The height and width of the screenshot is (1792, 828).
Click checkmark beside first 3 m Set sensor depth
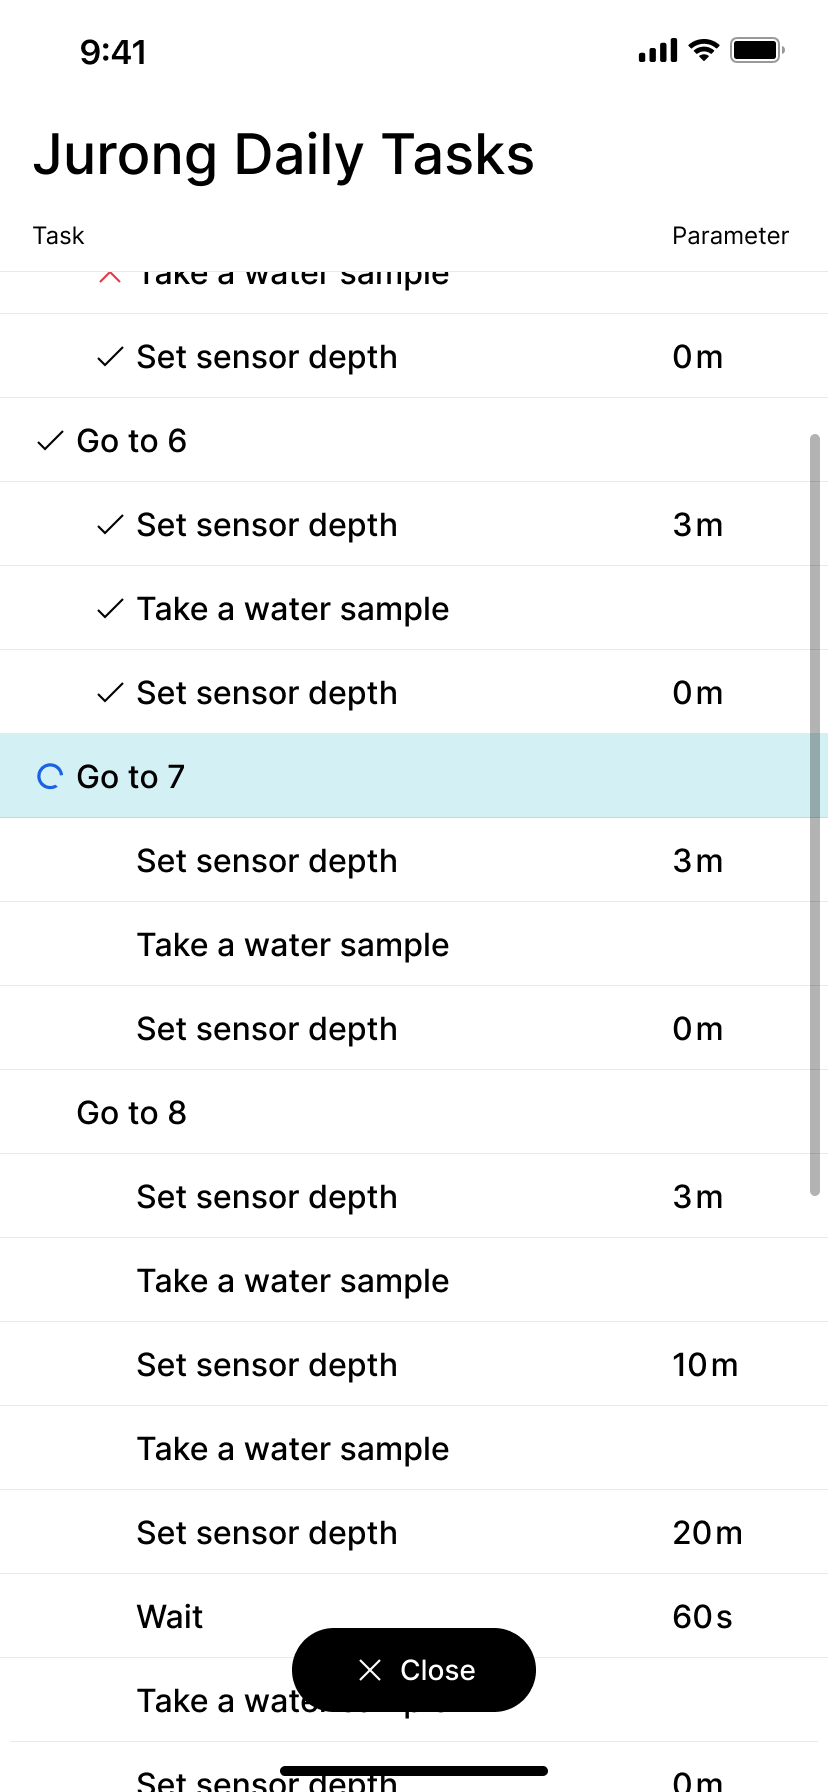click(x=110, y=525)
